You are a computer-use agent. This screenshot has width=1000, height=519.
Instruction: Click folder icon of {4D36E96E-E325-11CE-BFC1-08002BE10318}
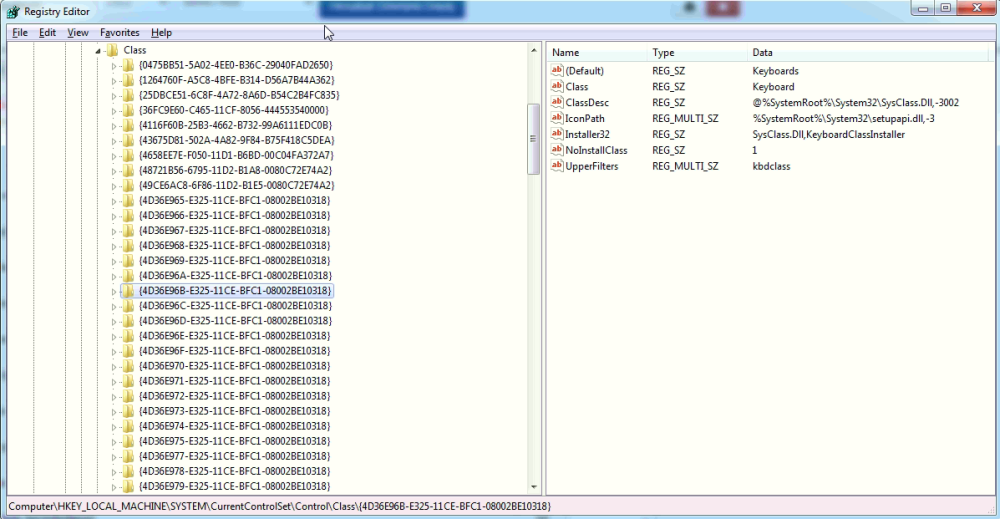click(x=128, y=335)
